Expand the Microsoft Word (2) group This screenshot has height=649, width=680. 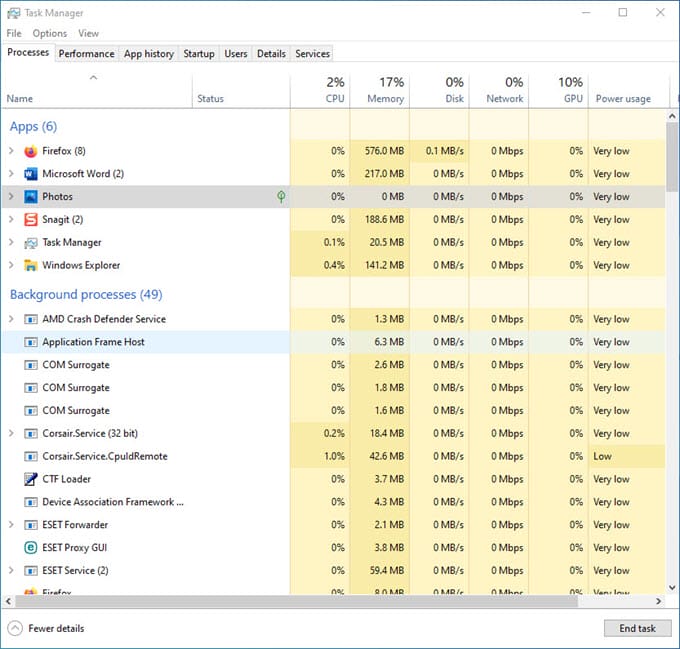click(x=11, y=174)
